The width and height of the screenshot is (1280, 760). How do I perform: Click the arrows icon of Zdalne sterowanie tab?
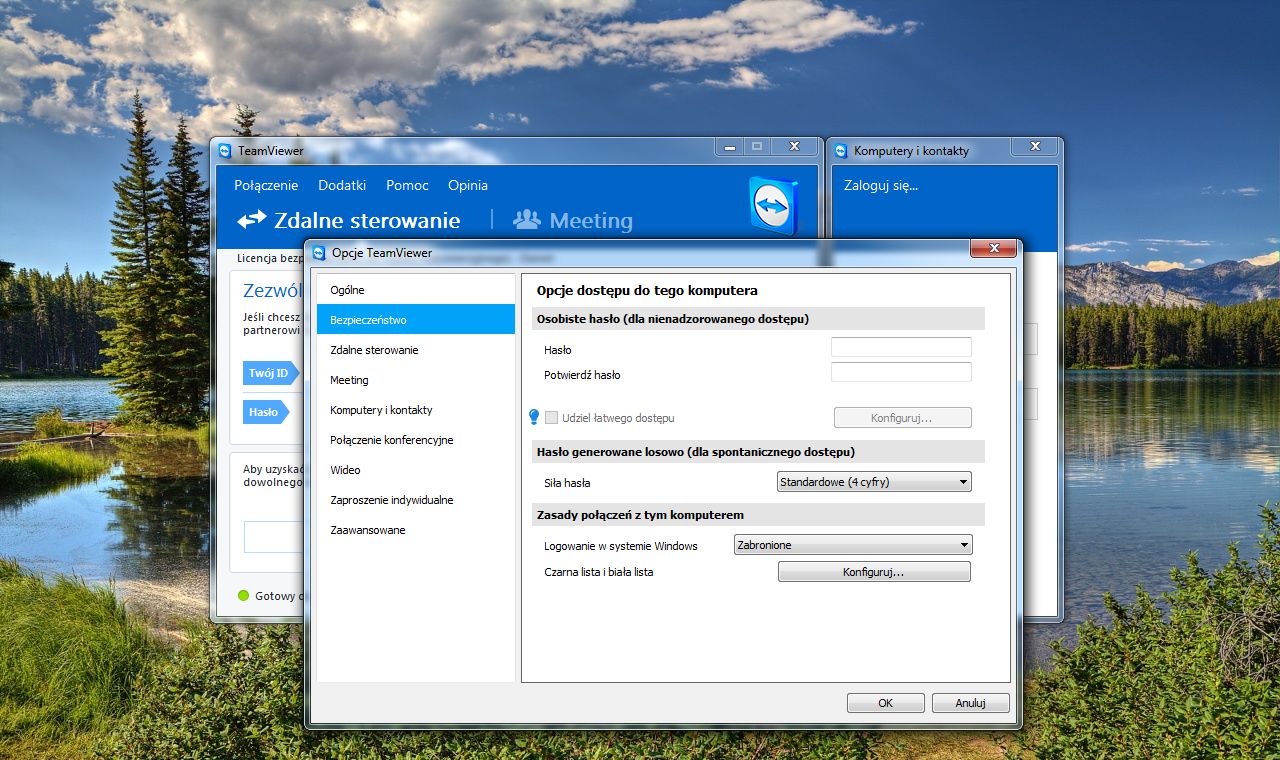[x=252, y=219]
